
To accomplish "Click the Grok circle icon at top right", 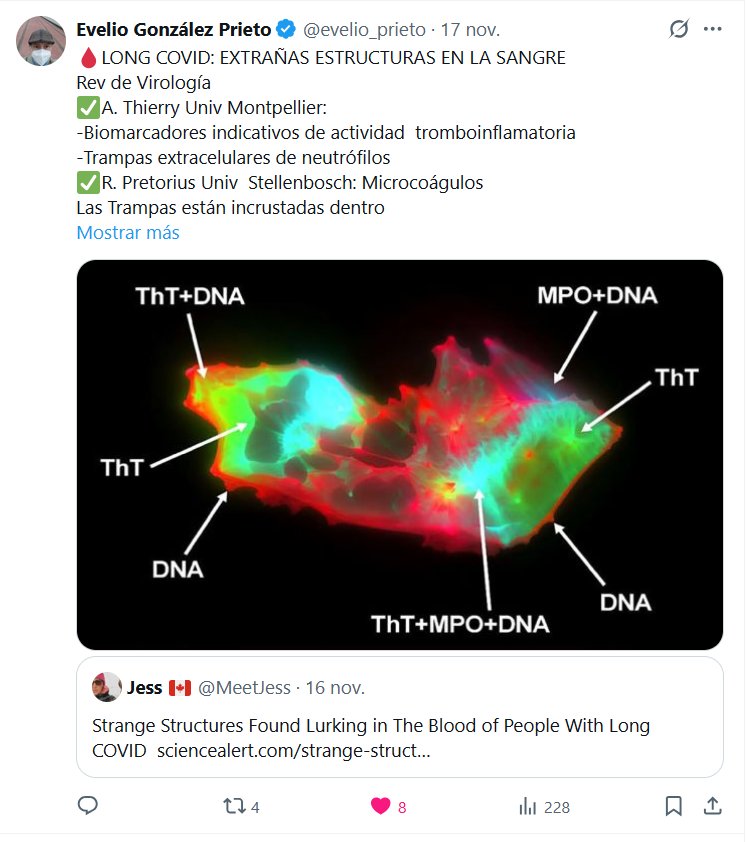I will (x=679, y=29).
